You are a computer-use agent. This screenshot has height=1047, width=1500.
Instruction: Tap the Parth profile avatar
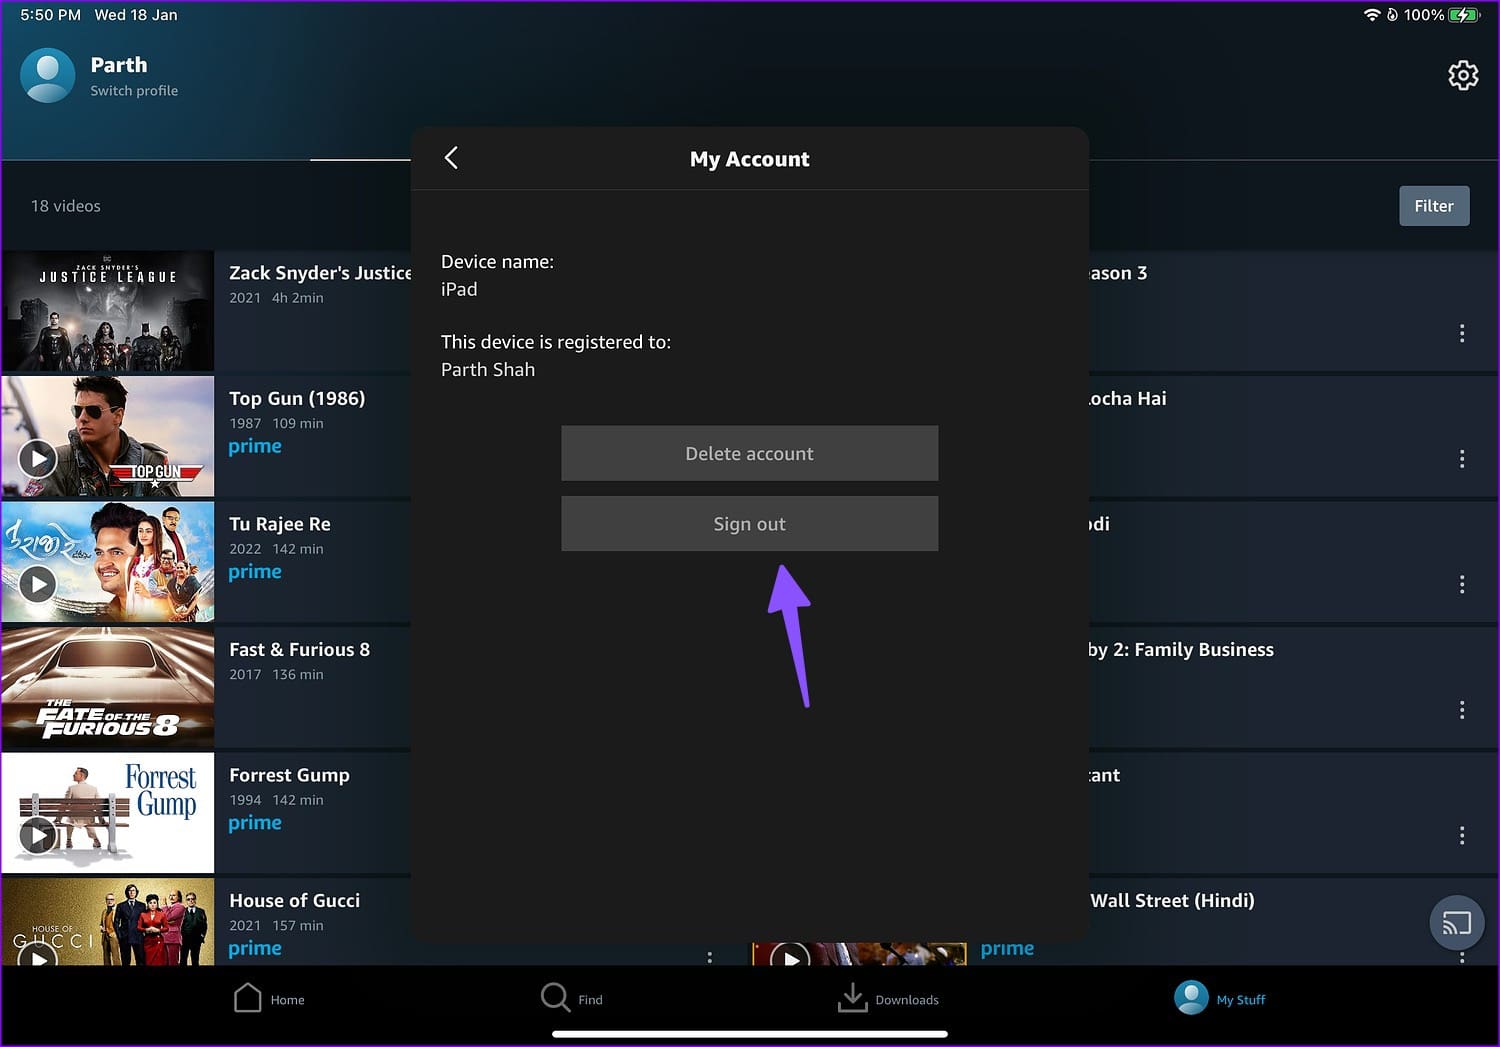tap(48, 75)
